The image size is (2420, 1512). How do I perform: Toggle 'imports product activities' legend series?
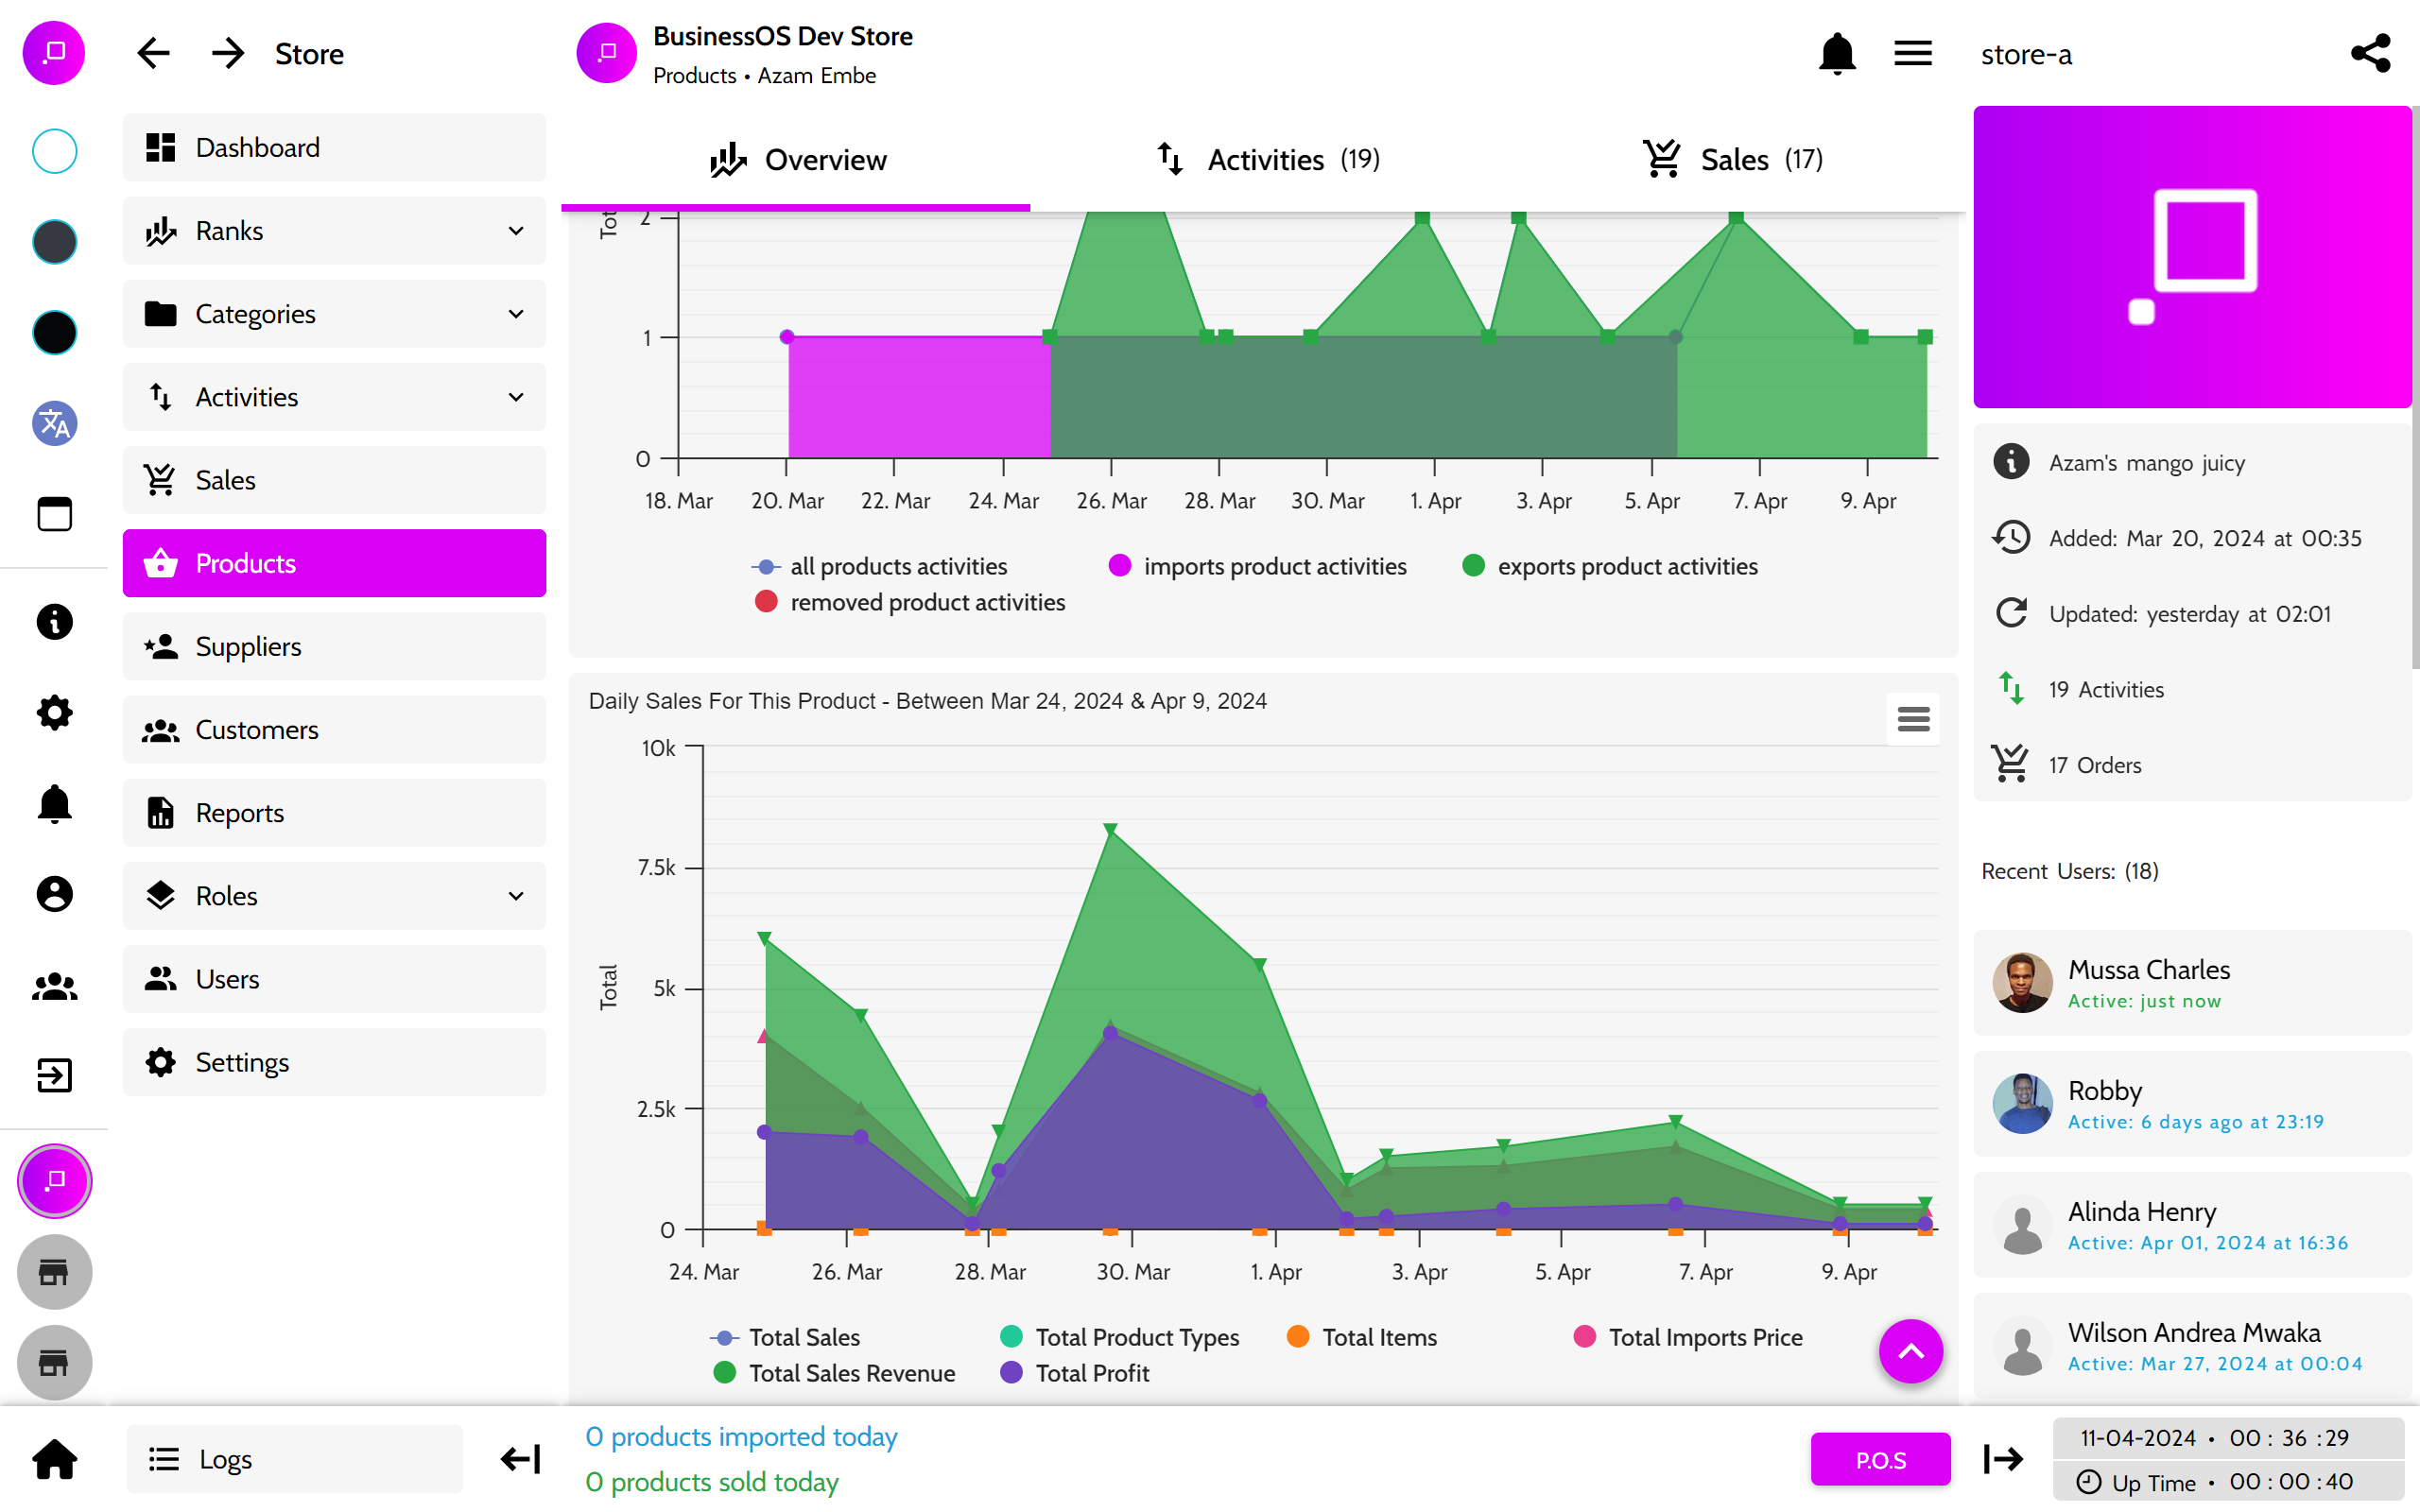pyautogui.click(x=1257, y=566)
